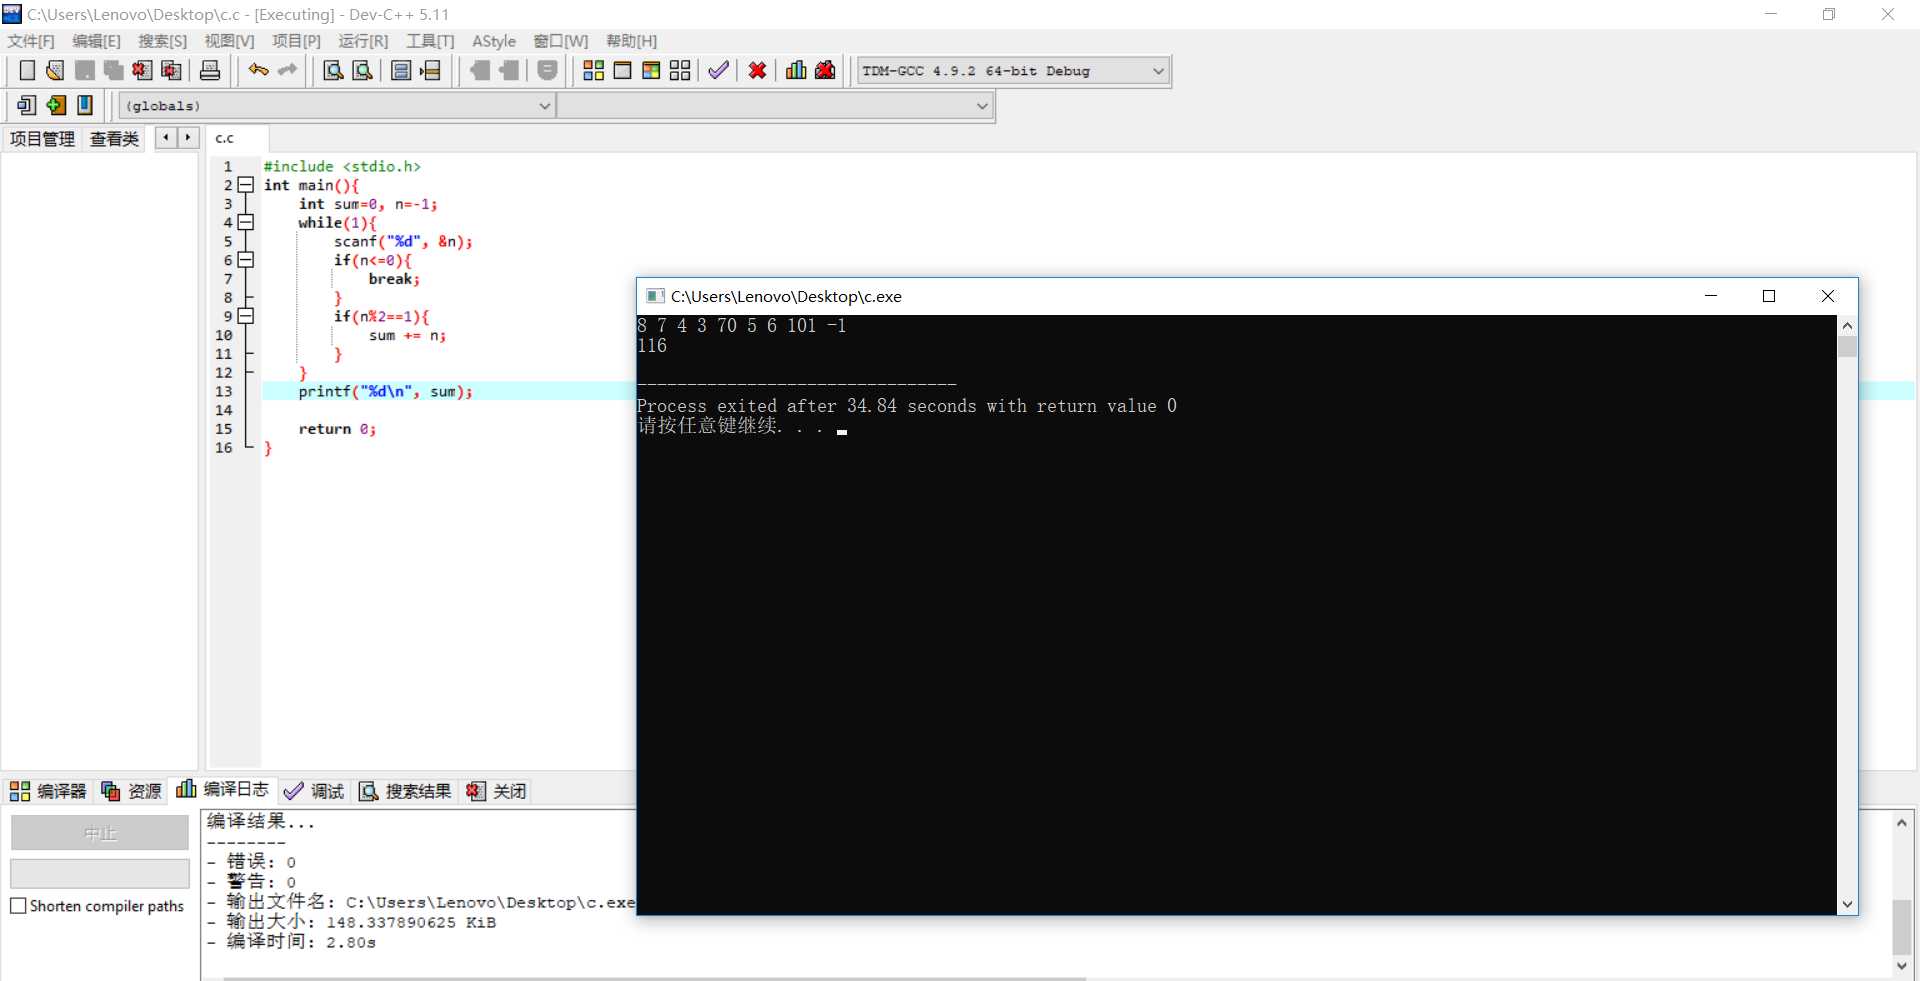Click the Goto function toolbar icon

click(401, 70)
